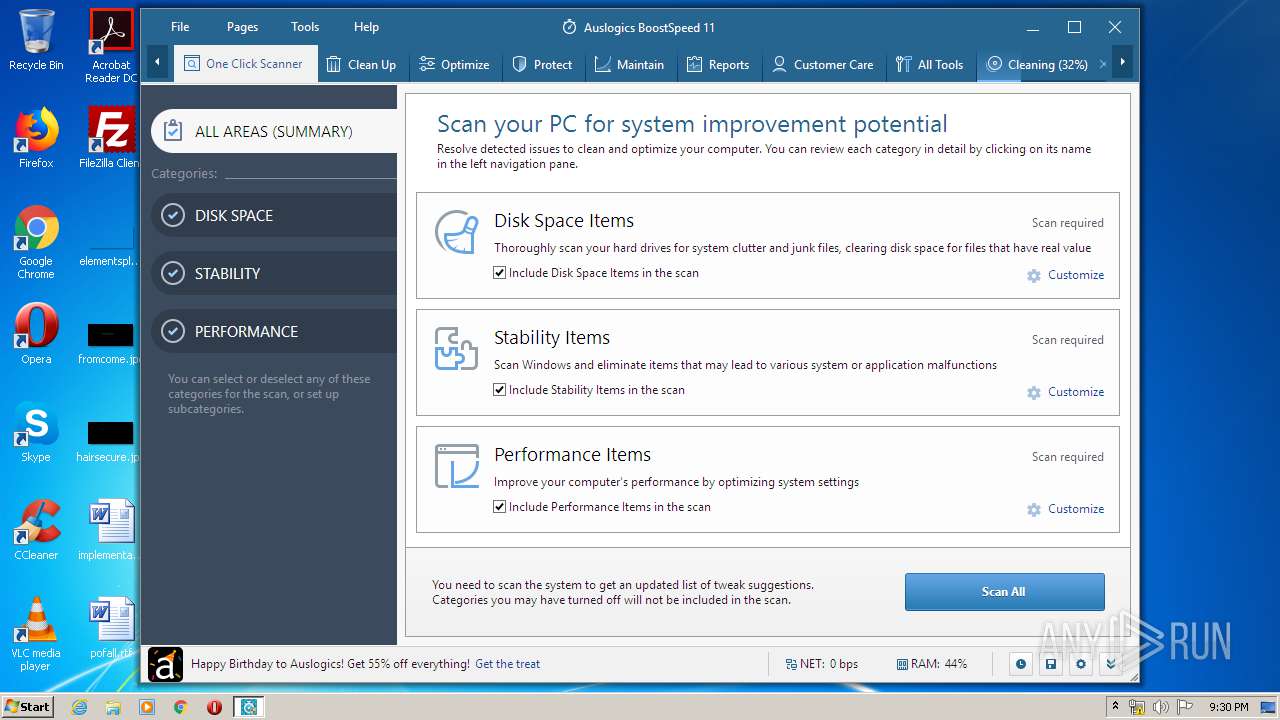Click the volume speaker tray icon
This screenshot has width=1280, height=720.
point(1160,707)
